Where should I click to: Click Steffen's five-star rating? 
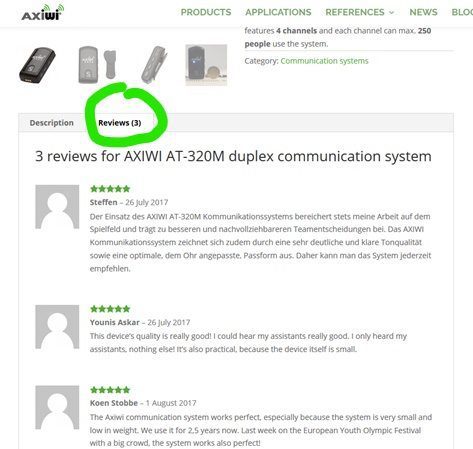coord(110,189)
